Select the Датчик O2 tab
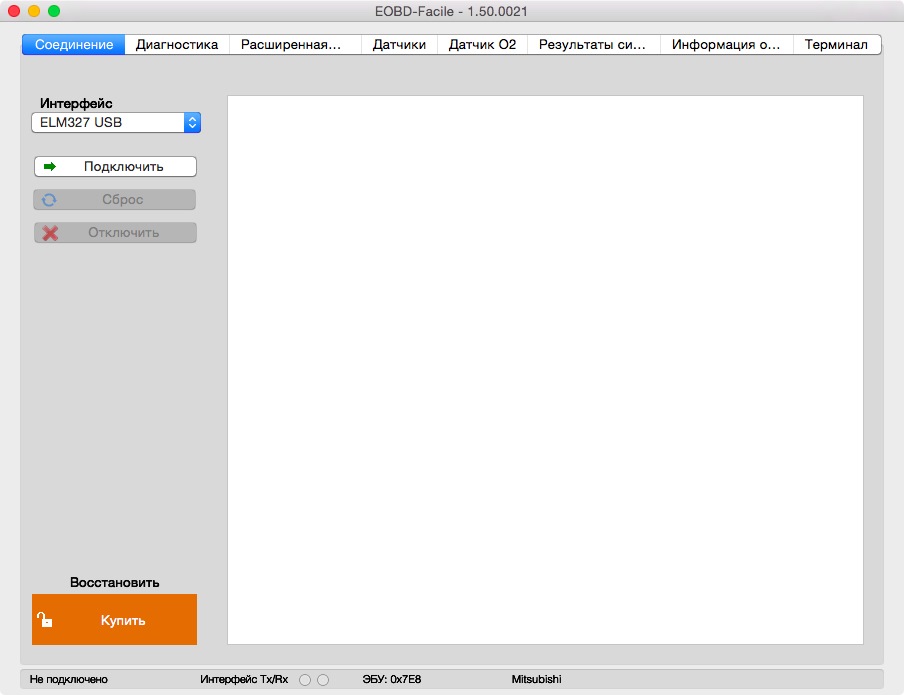 (482, 44)
